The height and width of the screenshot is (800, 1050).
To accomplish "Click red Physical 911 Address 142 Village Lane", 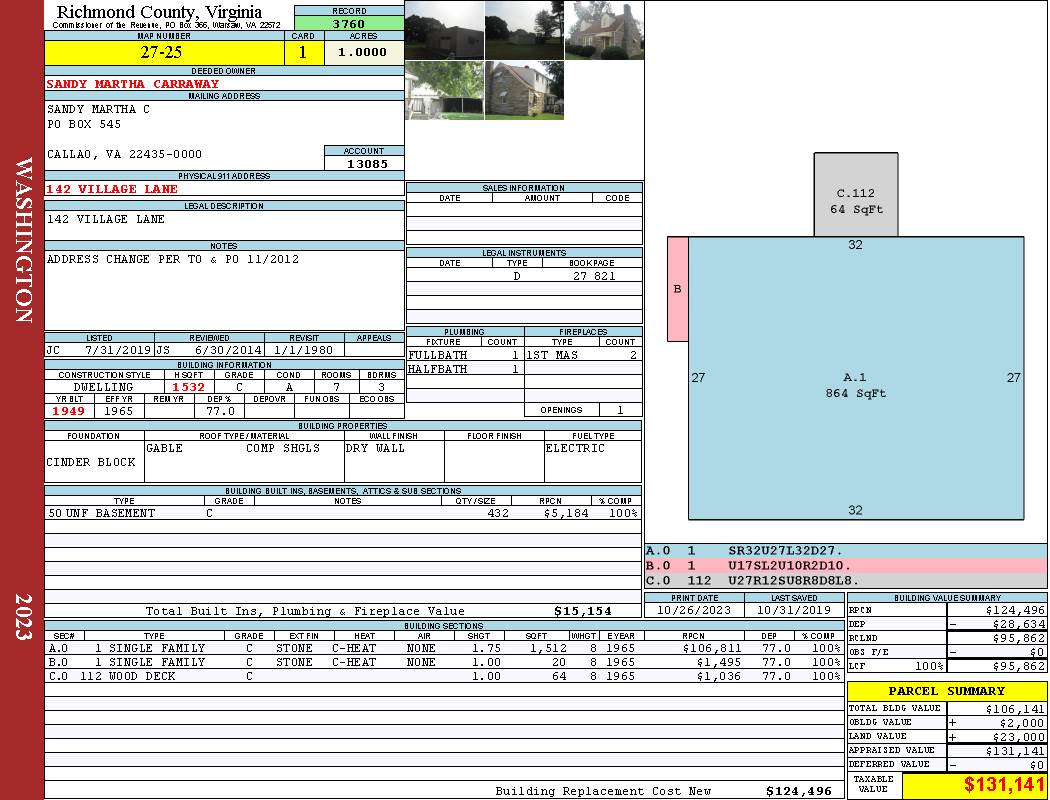I will [112, 189].
